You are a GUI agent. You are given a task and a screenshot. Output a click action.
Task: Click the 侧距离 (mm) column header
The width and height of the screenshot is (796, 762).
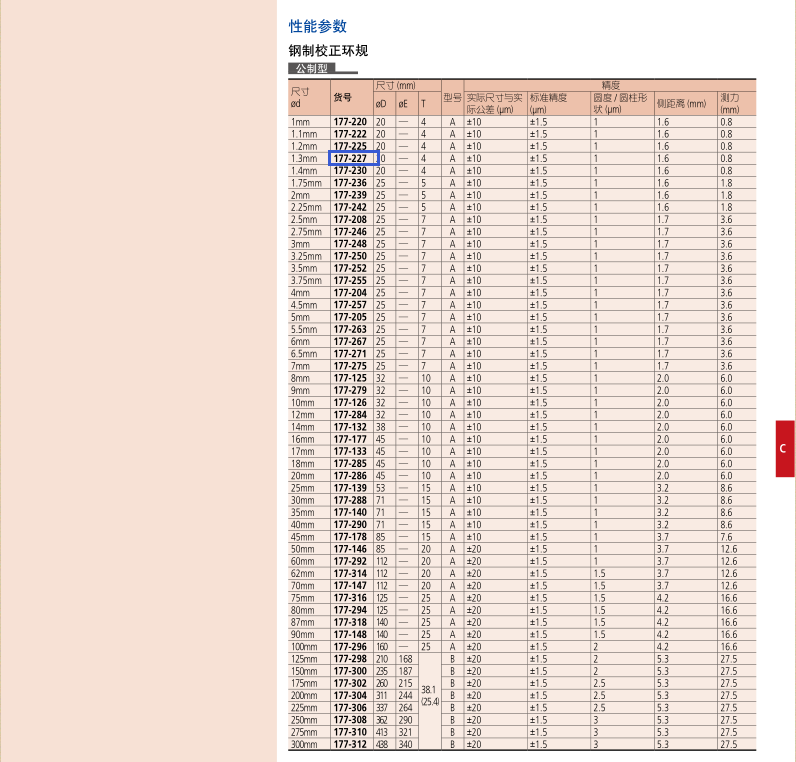coord(681,104)
